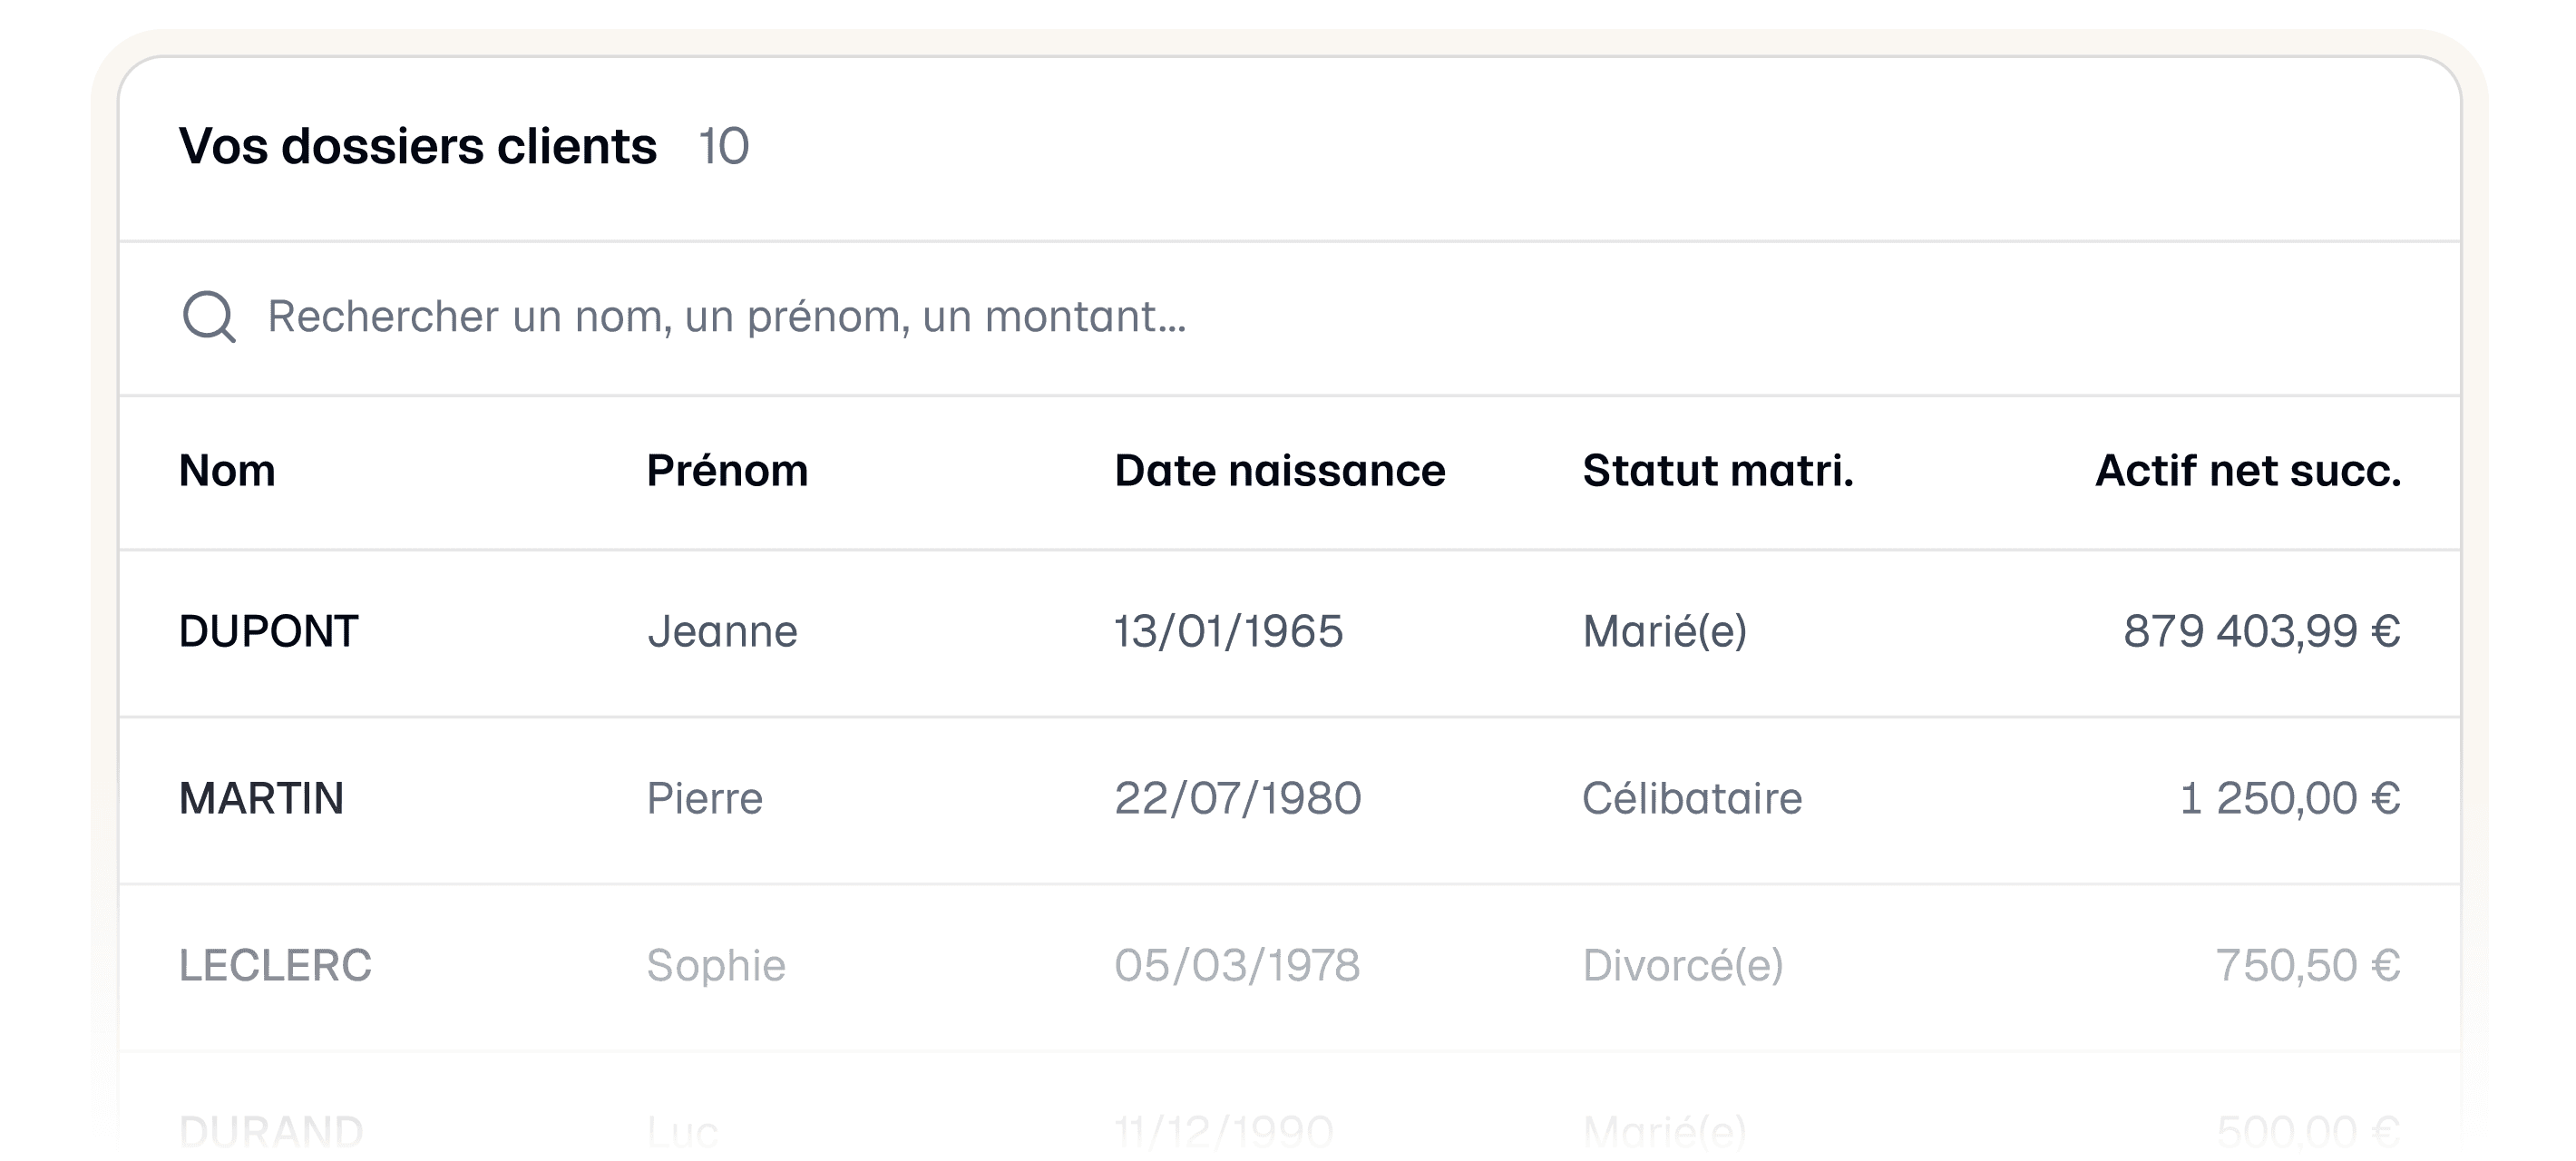Open the DUPONT client record
Image resolution: width=2576 pixels, height=1161 pixels.
(268, 632)
